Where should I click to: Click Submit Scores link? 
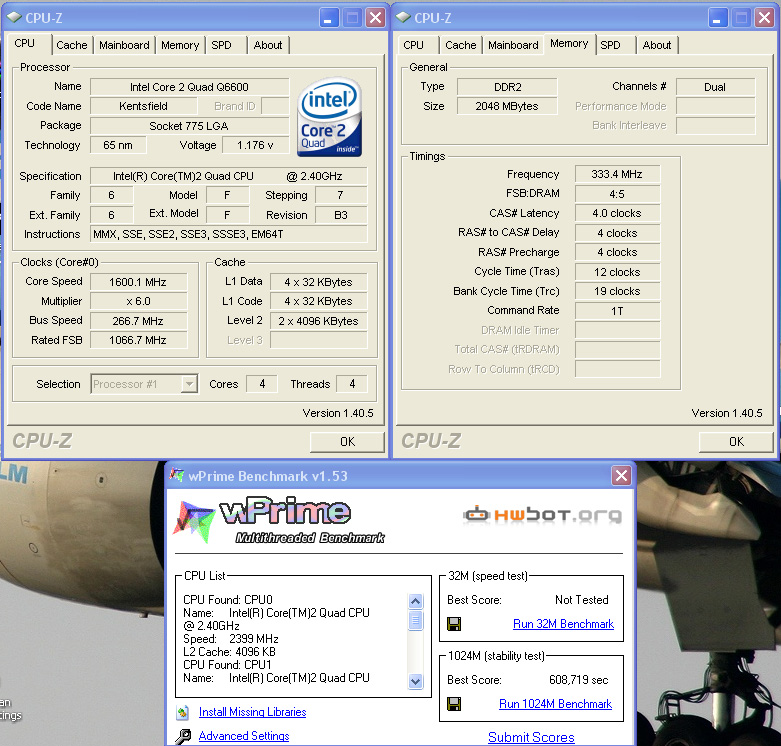click(x=531, y=737)
